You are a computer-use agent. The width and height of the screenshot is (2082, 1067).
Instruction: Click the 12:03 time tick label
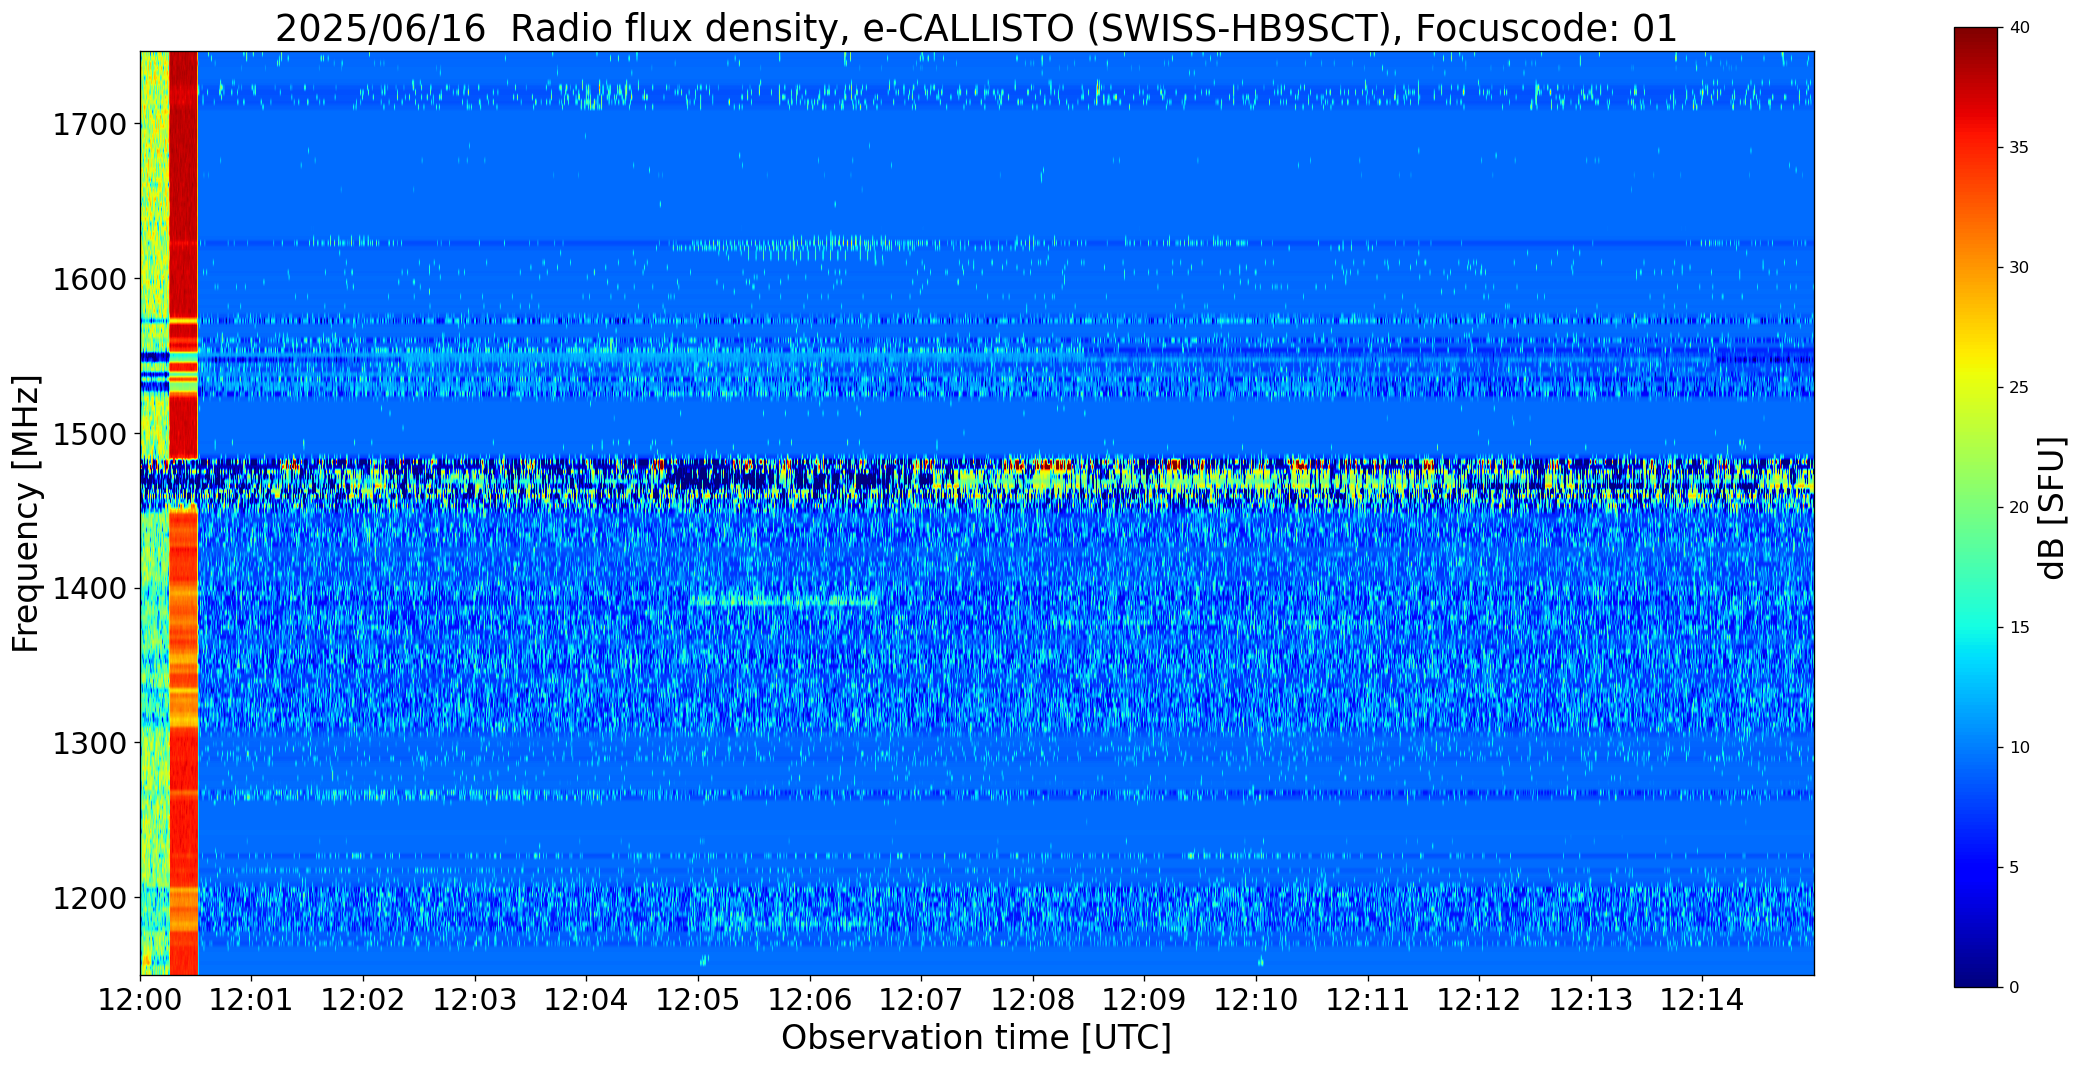click(475, 1000)
